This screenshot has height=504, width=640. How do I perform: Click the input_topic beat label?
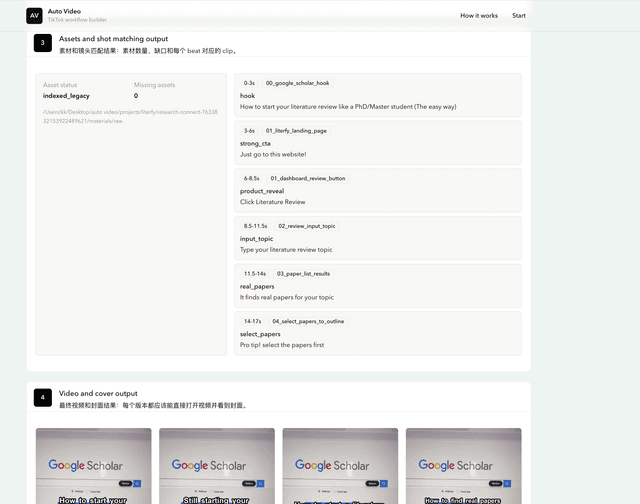(x=256, y=239)
